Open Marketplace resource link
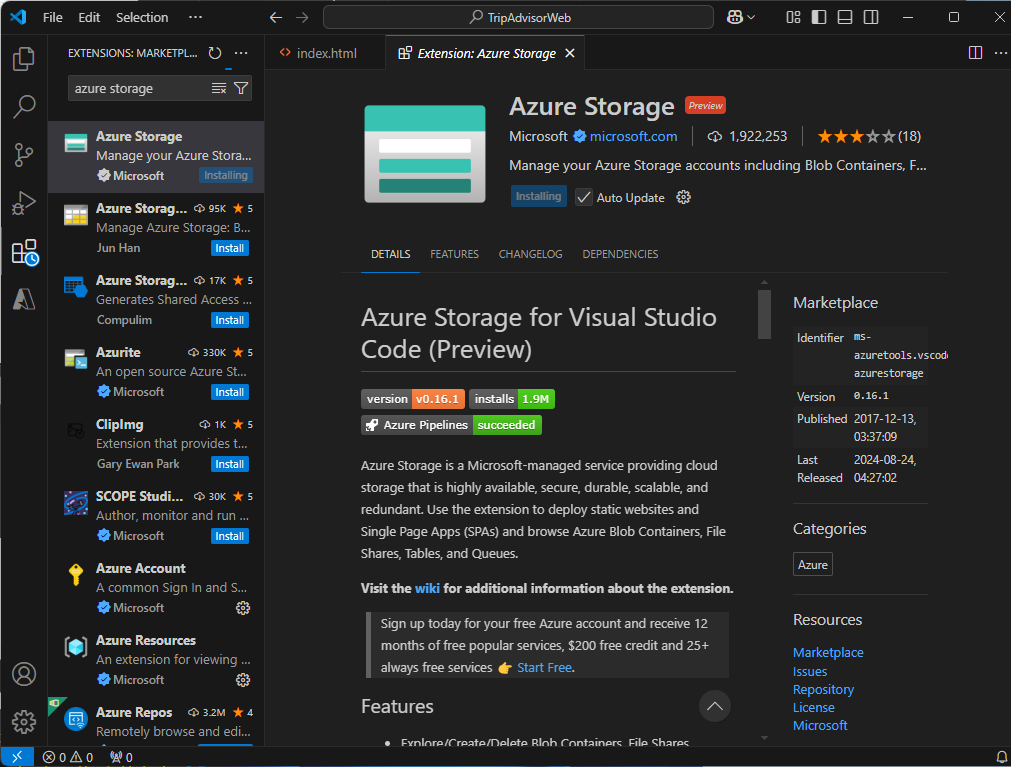Screen dimensions: 1011x767 tap(828, 652)
